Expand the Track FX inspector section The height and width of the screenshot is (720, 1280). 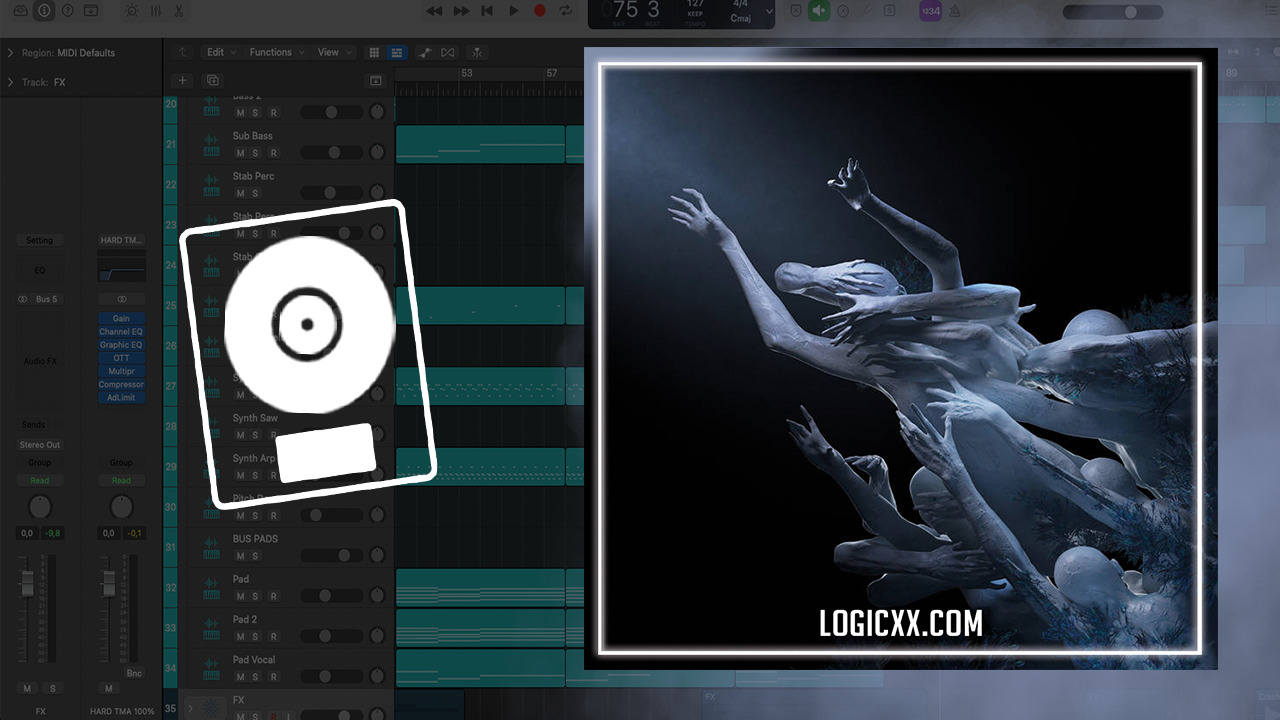click(10, 82)
